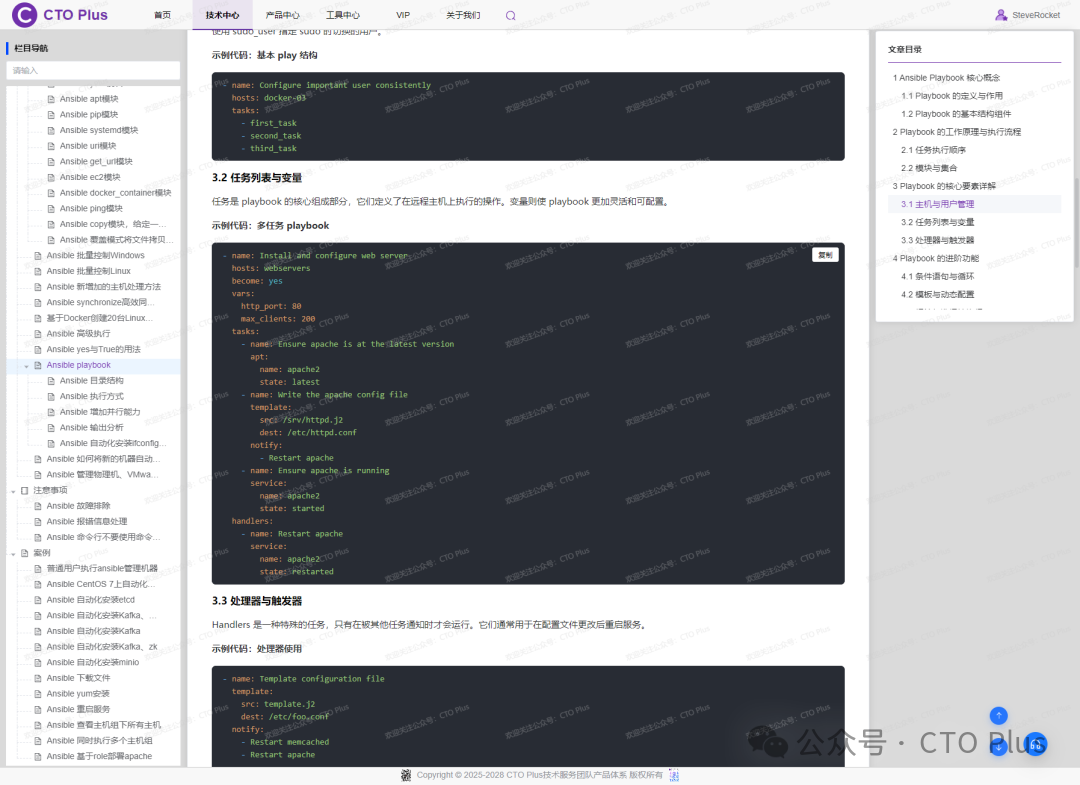Click the 复制 button on the code block
This screenshot has width=1080, height=785.
pos(823,255)
